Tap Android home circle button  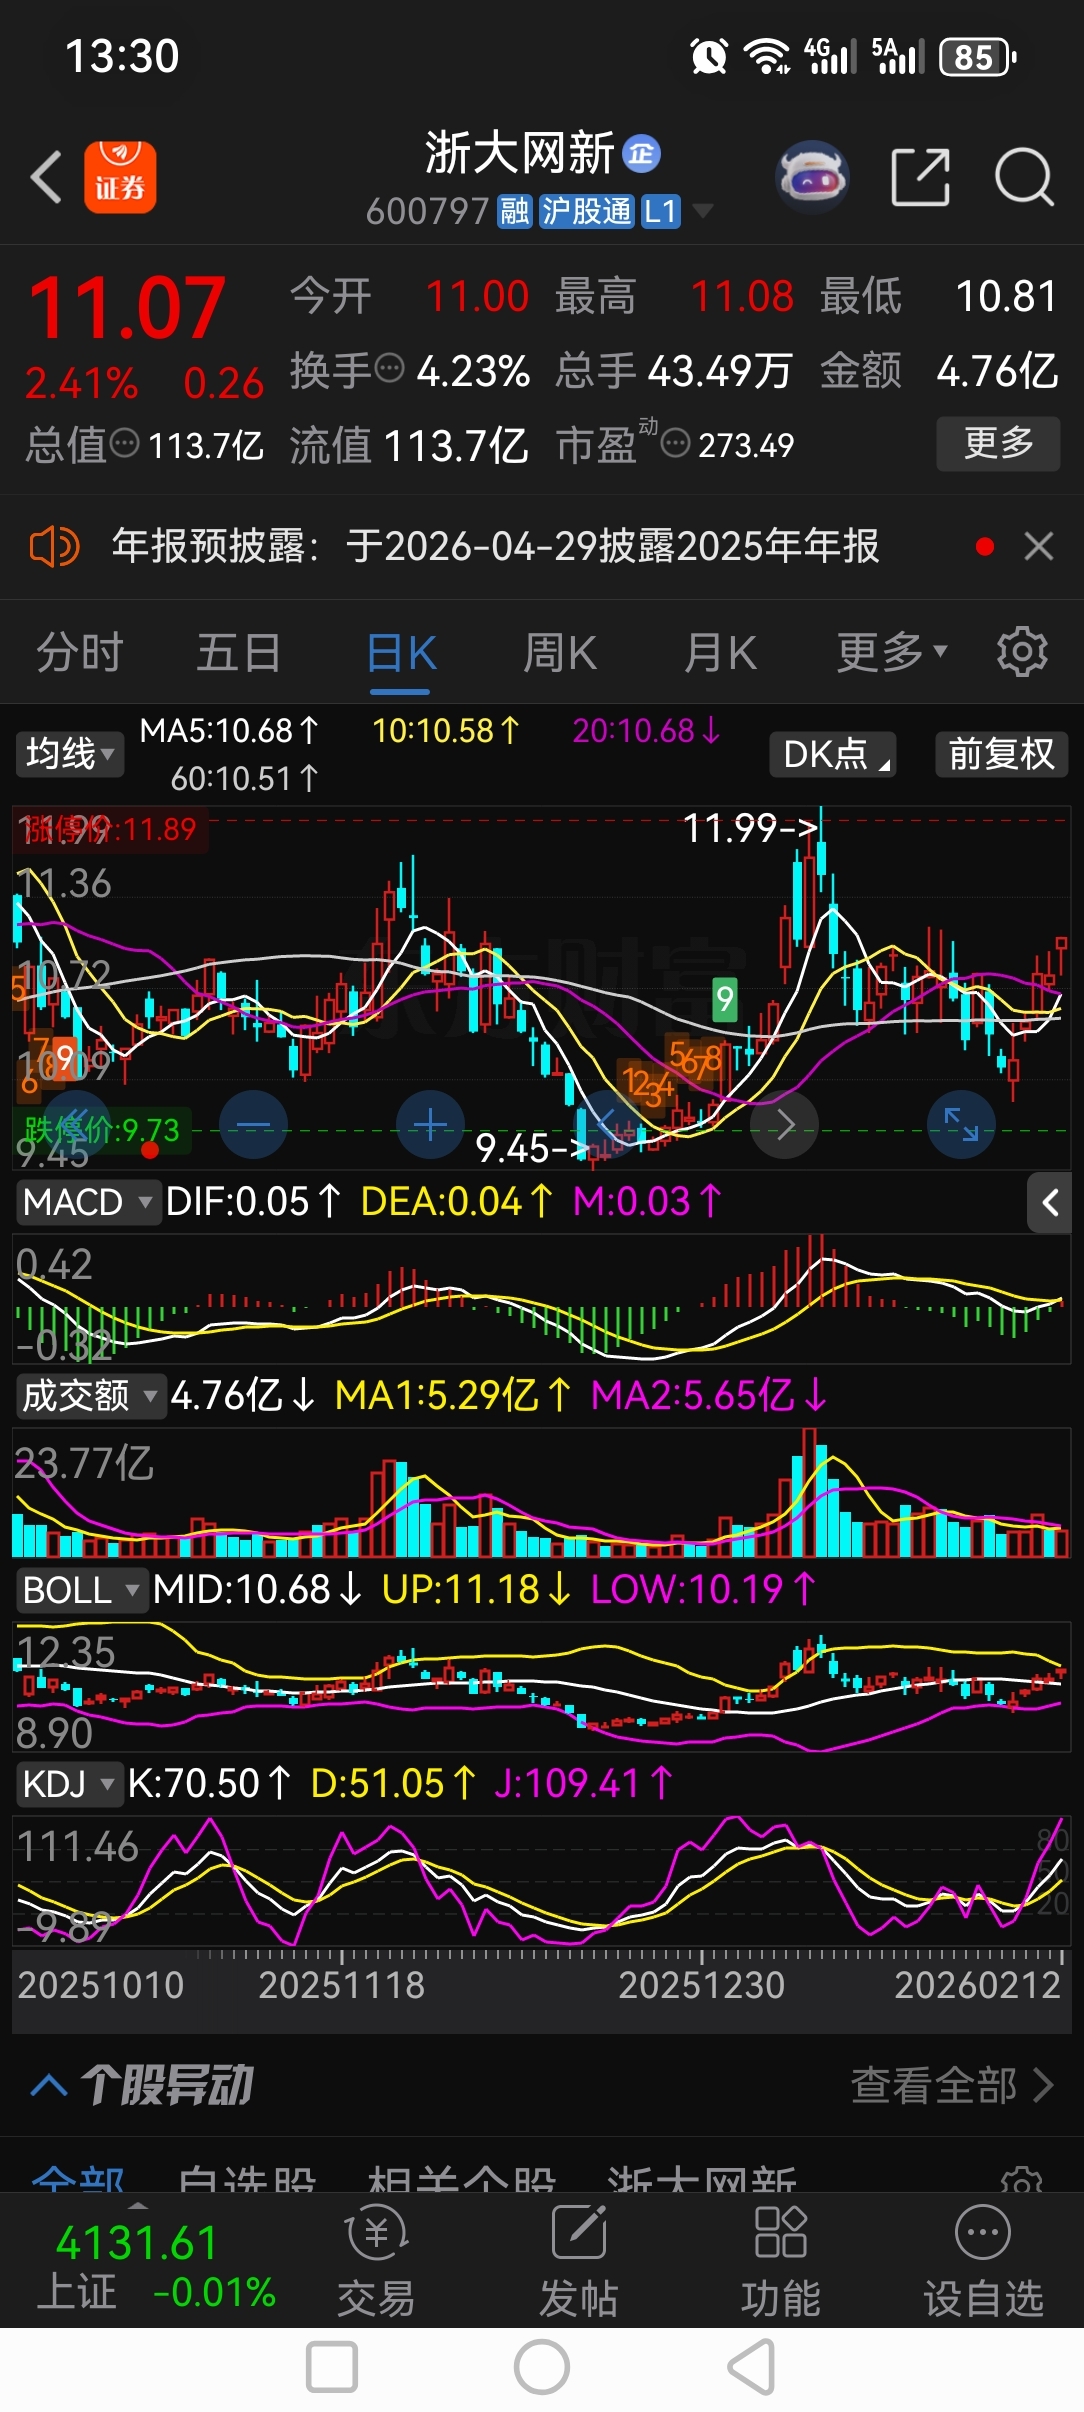coord(542,2368)
